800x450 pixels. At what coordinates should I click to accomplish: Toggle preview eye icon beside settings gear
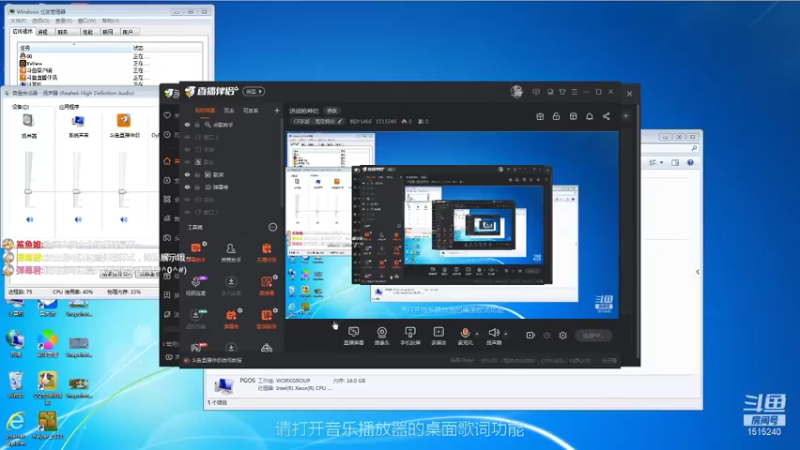[x=546, y=335]
